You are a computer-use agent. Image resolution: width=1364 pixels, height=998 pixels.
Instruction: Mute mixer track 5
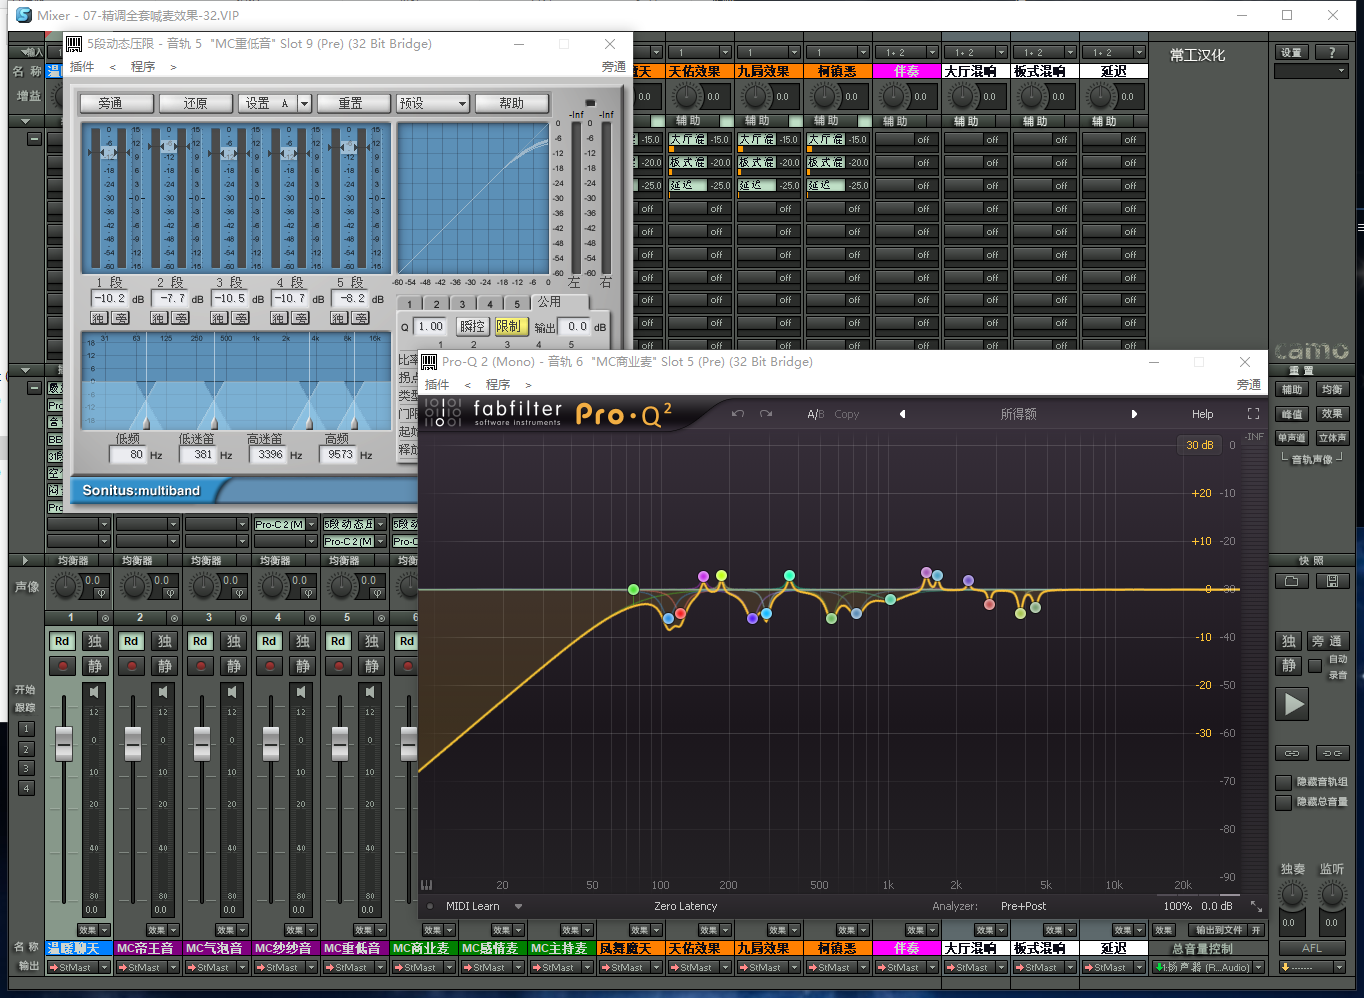coord(372,666)
